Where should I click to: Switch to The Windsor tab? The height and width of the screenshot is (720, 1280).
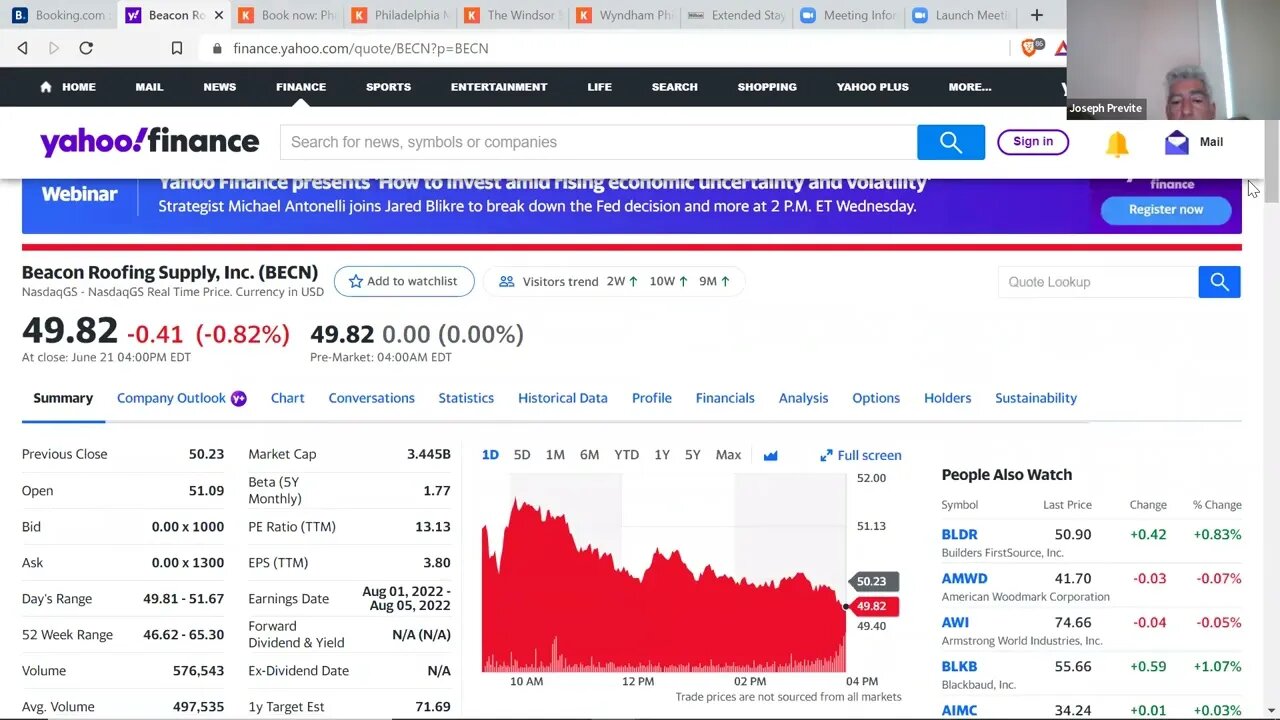coord(514,15)
